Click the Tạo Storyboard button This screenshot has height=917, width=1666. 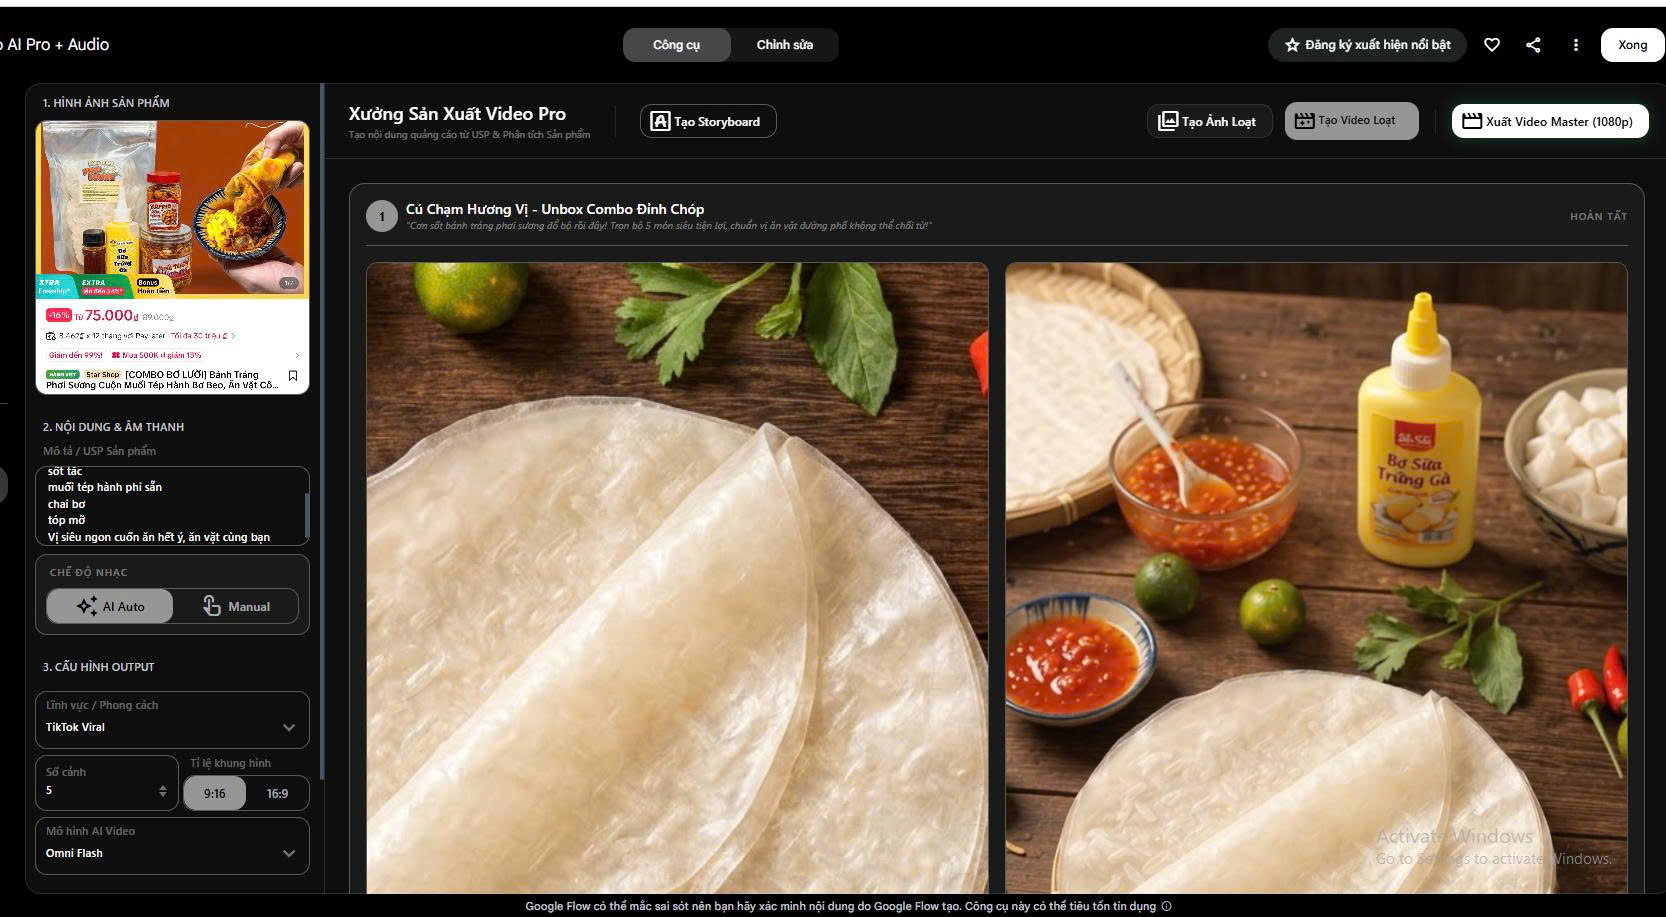coord(708,122)
